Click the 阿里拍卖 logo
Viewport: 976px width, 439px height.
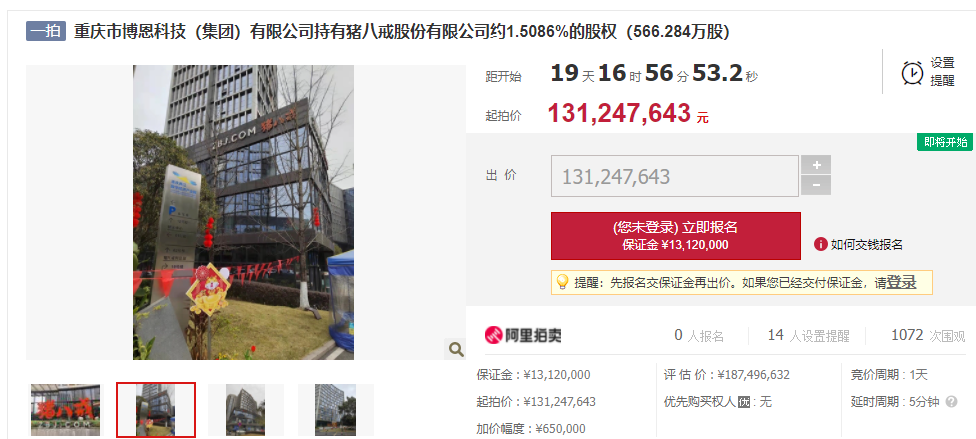click(523, 335)
